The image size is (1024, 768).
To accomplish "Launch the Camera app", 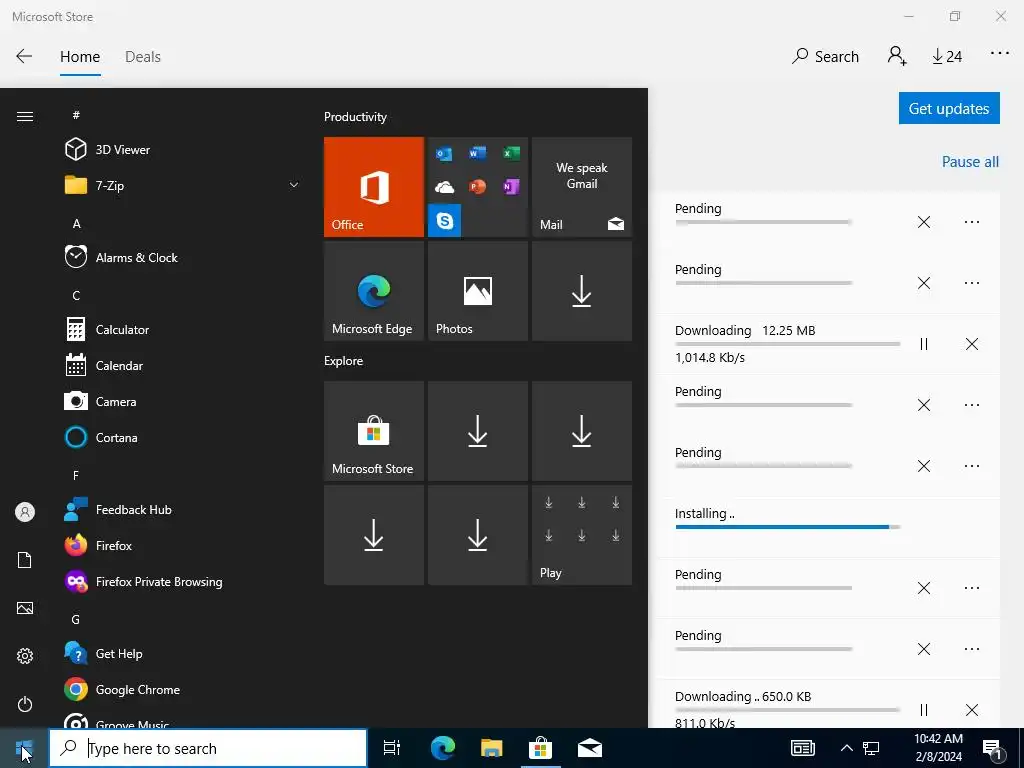I will (183, 402).
